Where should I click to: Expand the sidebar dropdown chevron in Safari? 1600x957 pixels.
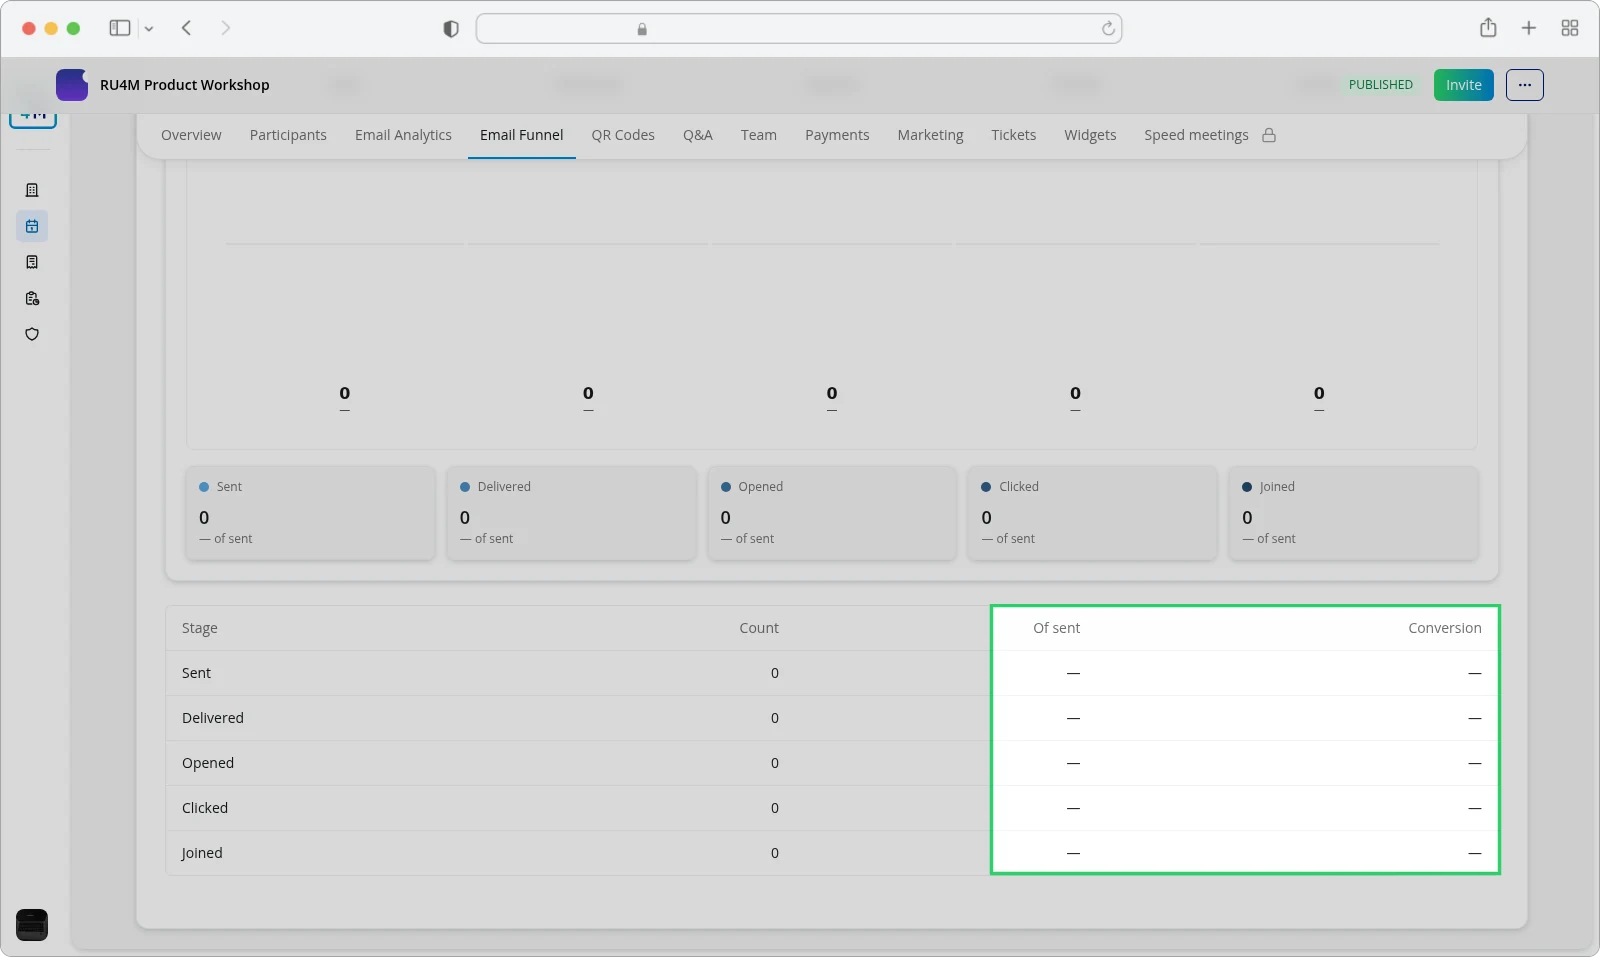tap(149, 29)
